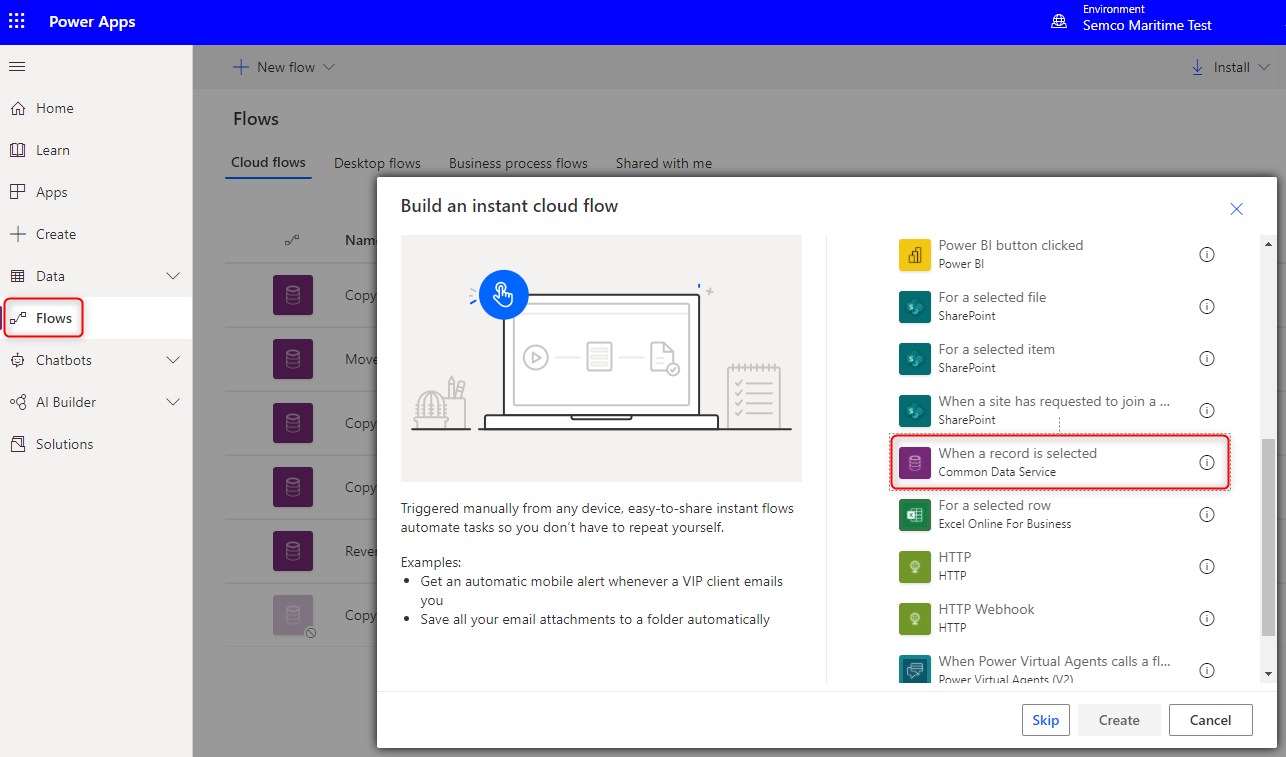Collapse the hamburger navigation menu
The image size is (1286, 757).
(17, 66)
